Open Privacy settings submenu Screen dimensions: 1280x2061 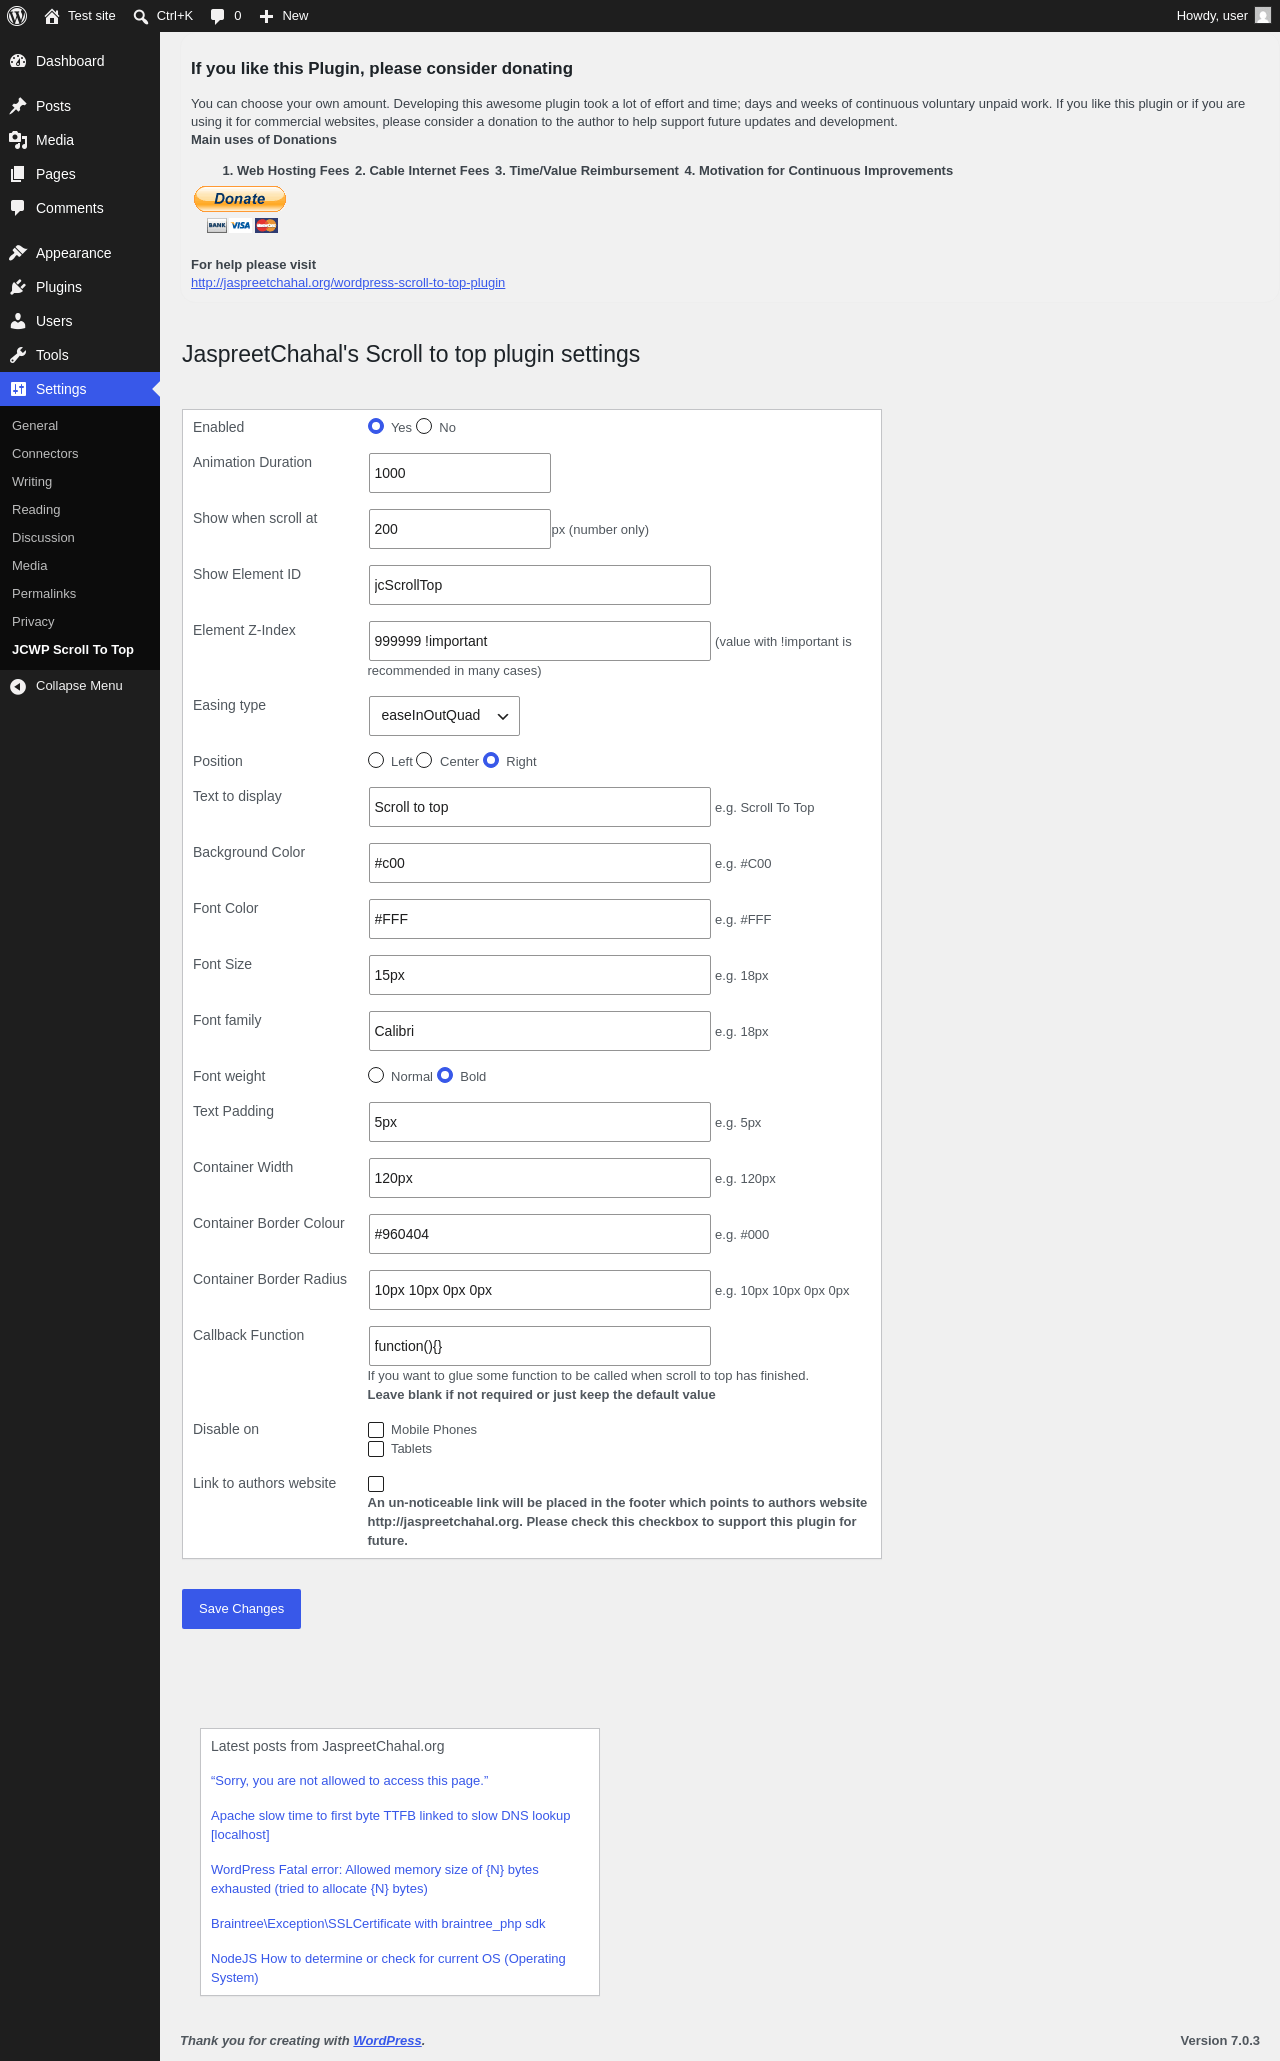[x=33, y=622]
